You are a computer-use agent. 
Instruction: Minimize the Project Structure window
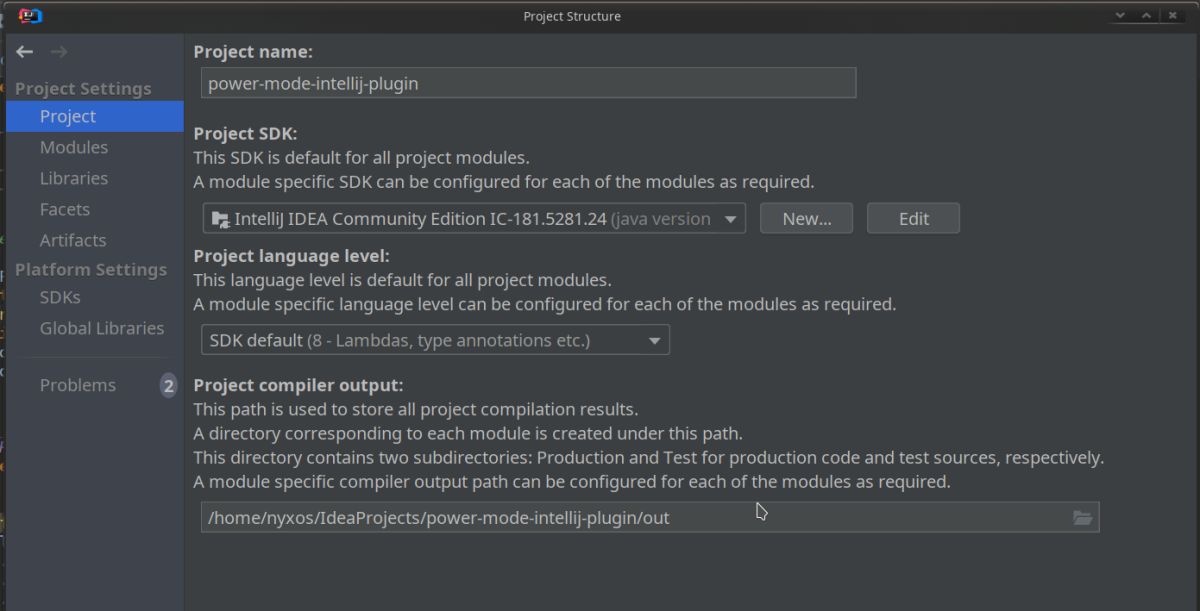coord(1120,16)
